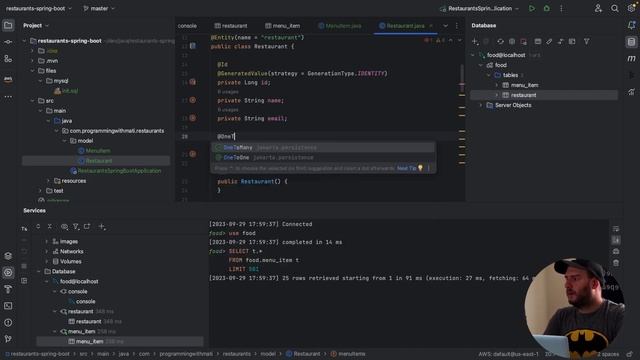Click the model breadcrumb in the status bar

point(268,354)
